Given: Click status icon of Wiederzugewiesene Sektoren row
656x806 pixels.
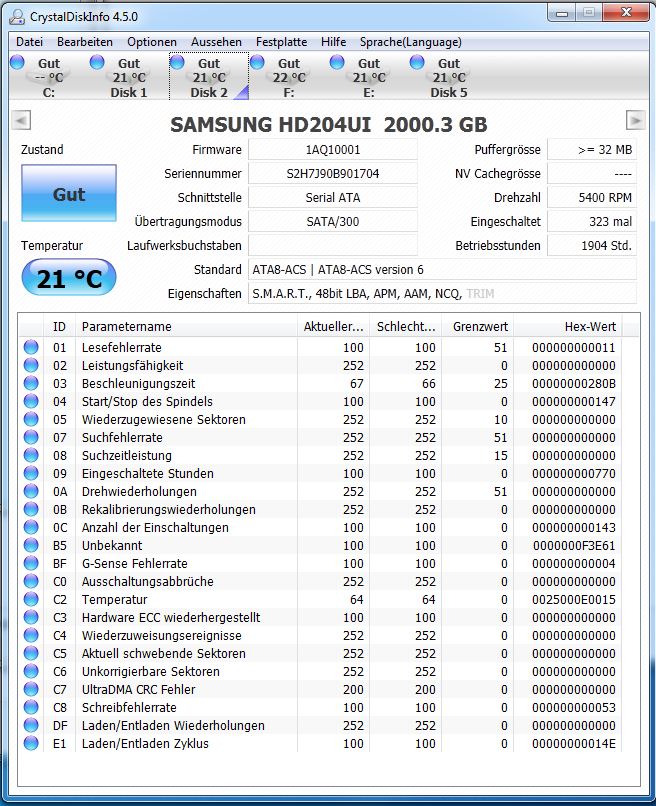Looking at the screenshot, I should [31, 419].
